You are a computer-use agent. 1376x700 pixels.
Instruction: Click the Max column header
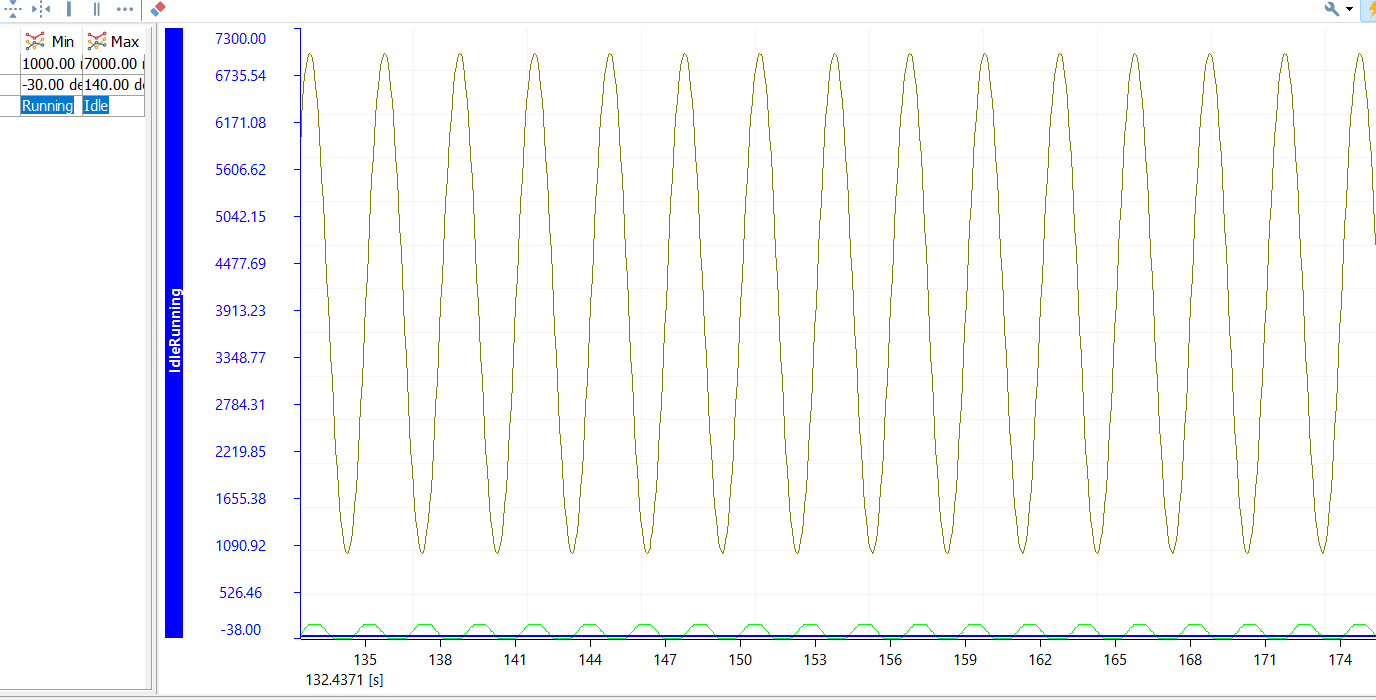coord(113,41)
